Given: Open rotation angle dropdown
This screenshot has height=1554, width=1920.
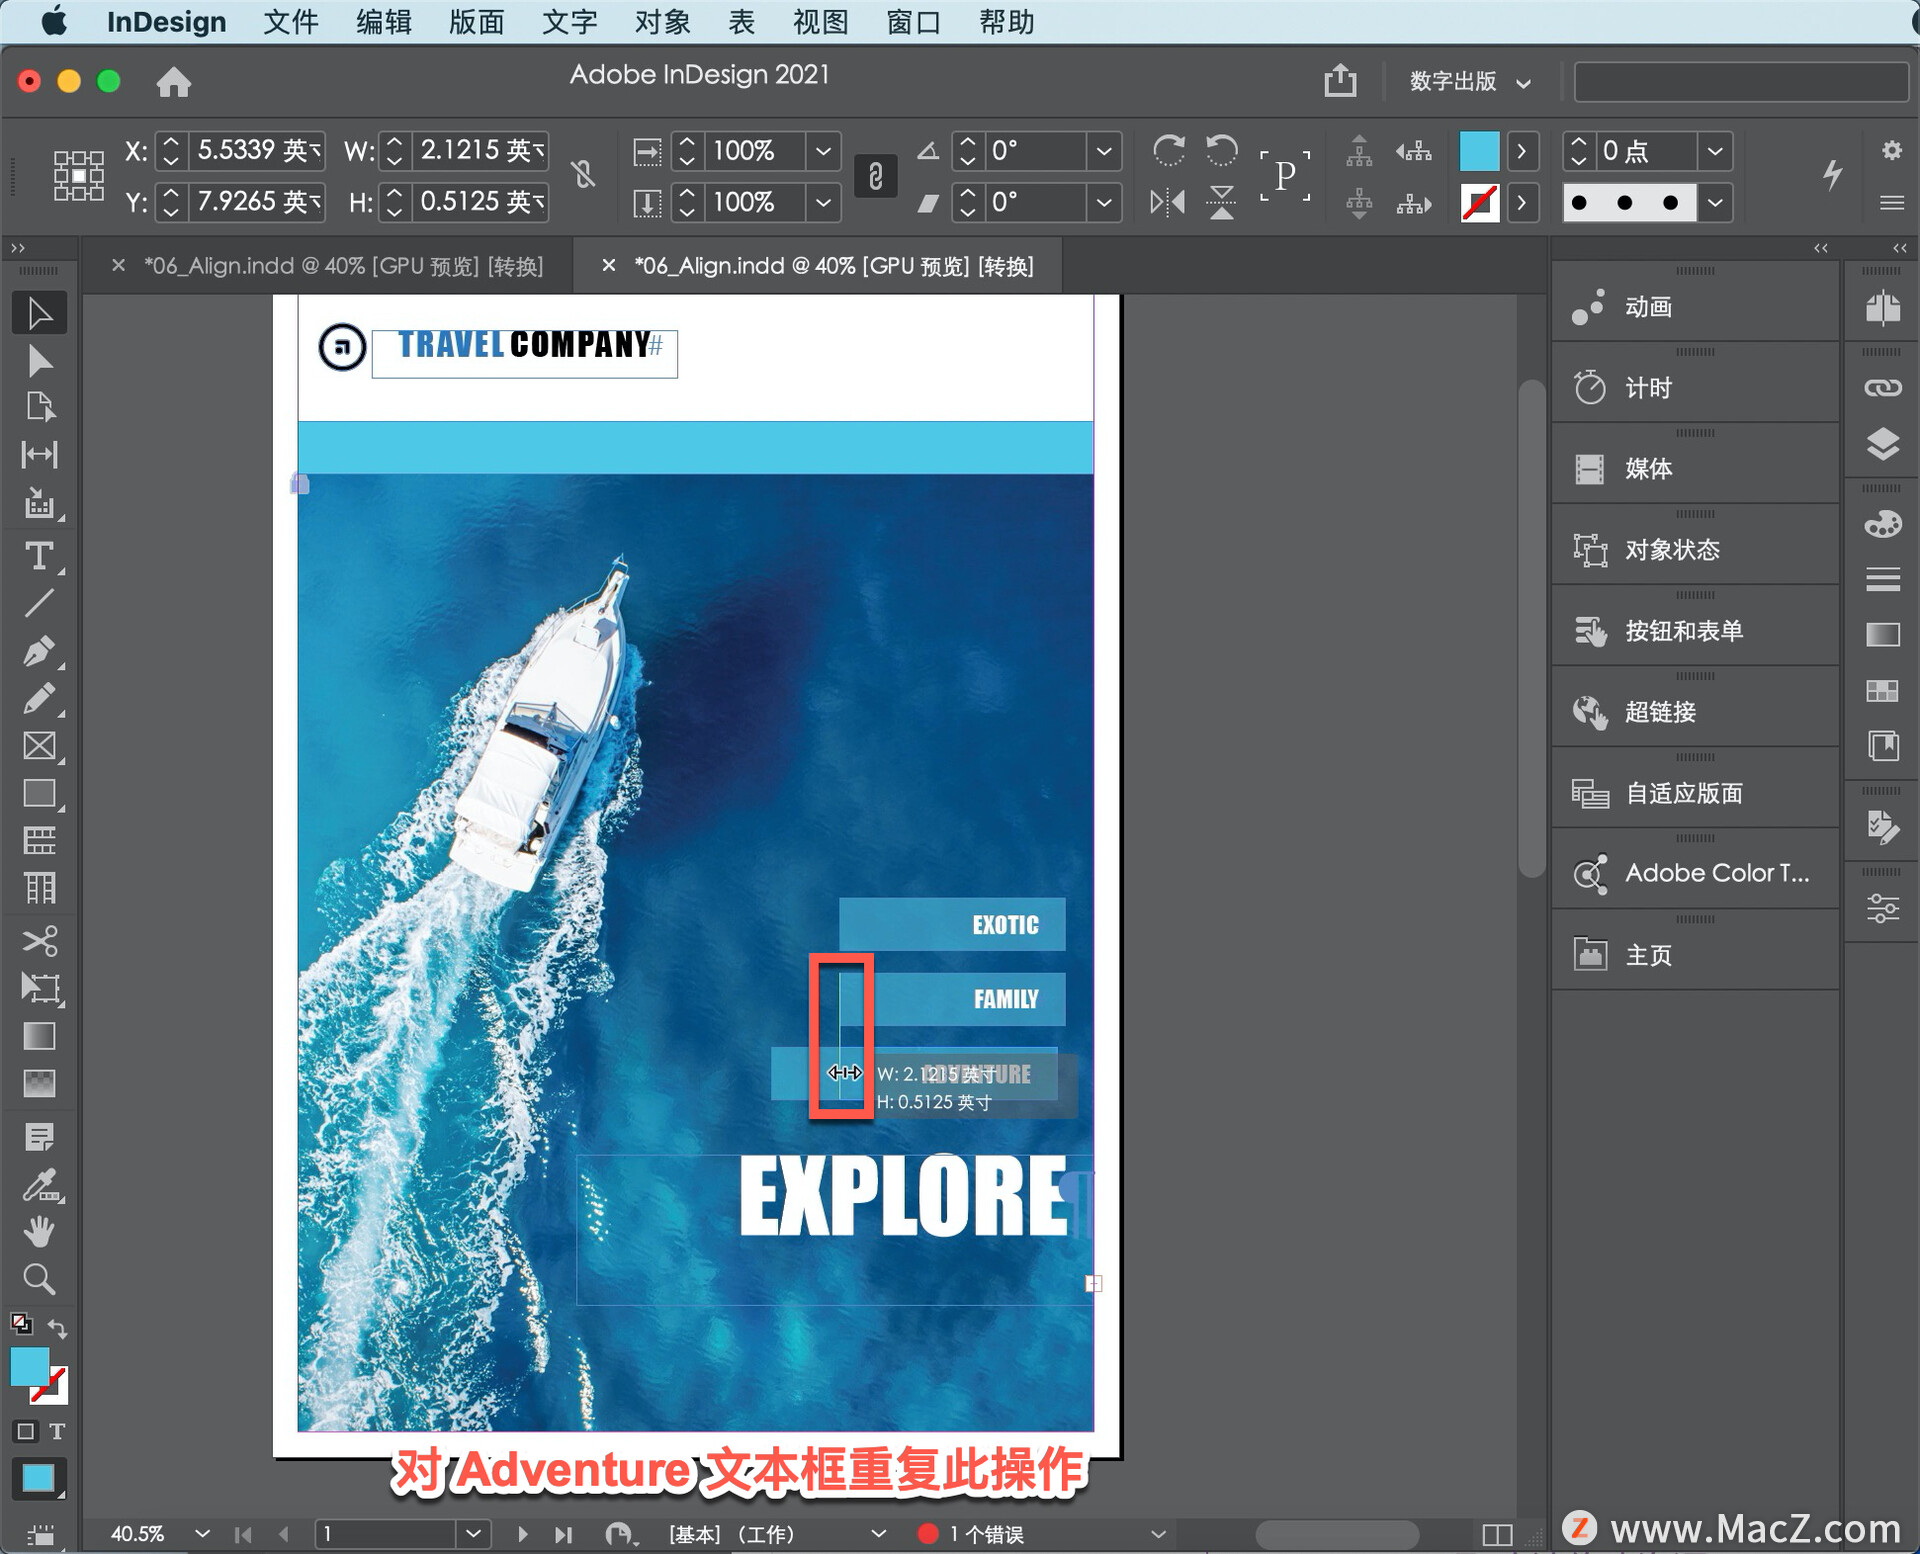Looking at the screenshot, I should (x=1103, y=151).
